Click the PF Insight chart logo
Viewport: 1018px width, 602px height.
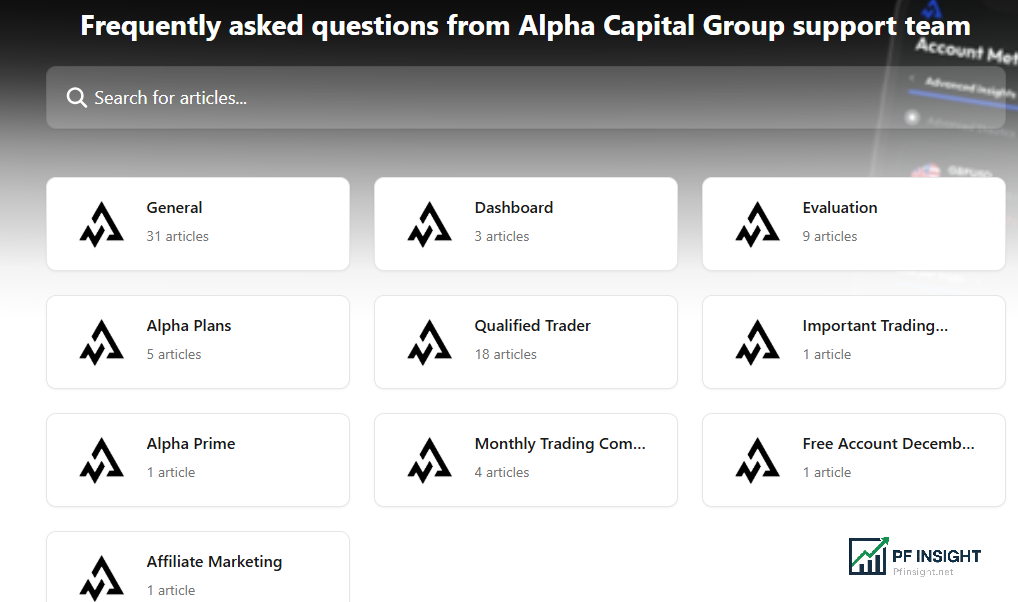(868, 556)
